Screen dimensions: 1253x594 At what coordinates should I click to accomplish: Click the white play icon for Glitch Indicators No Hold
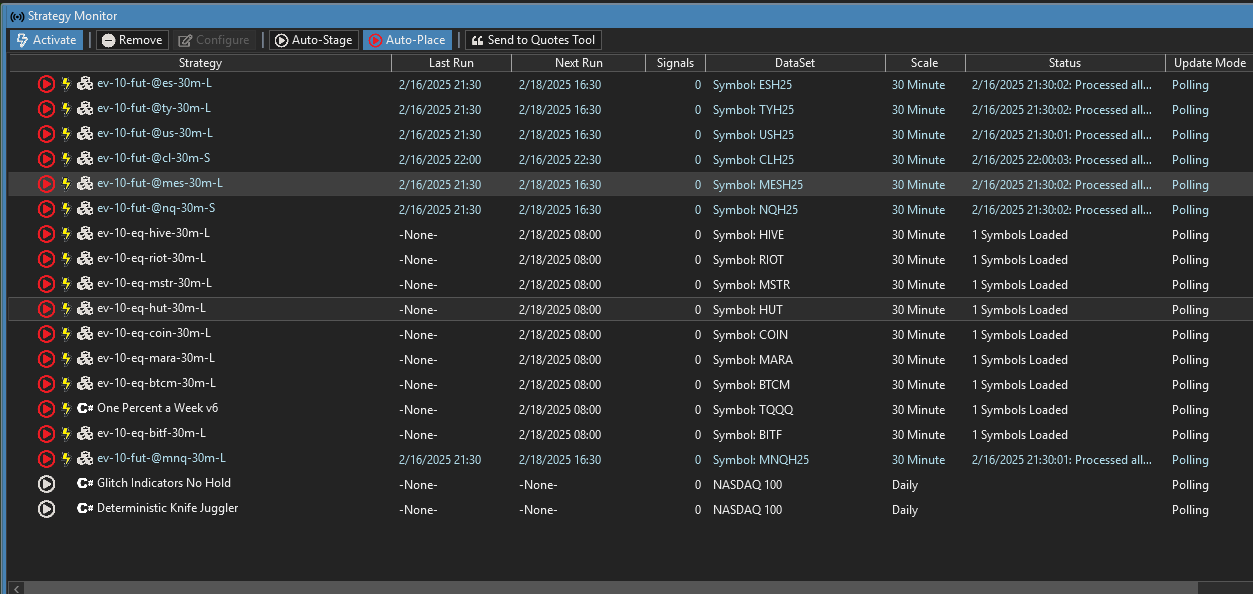[x=46, y=484]
